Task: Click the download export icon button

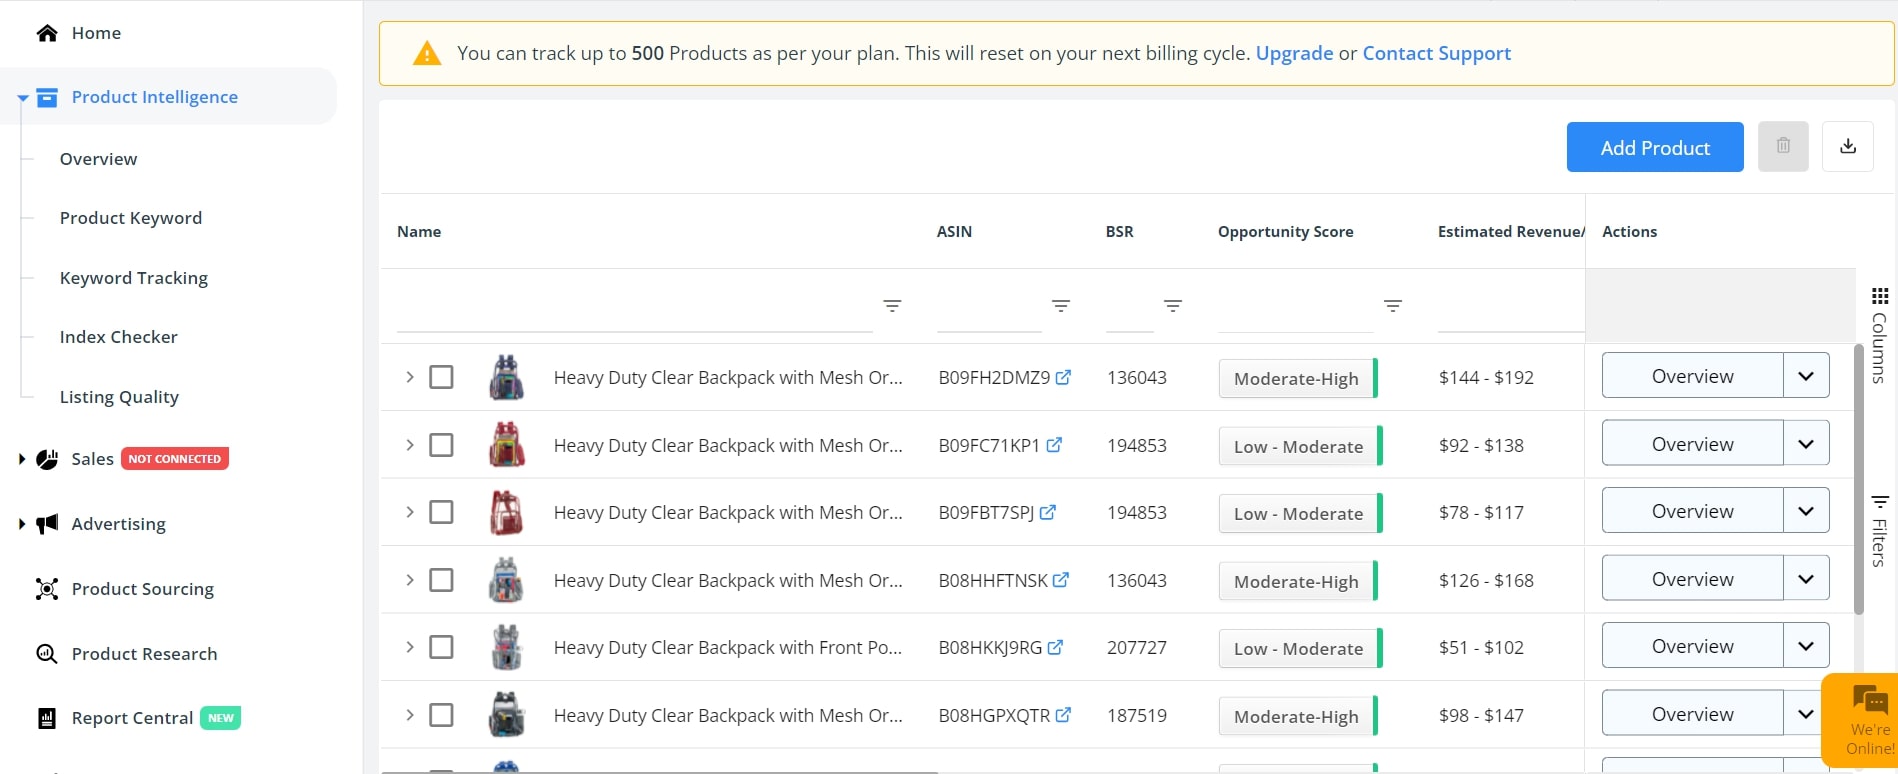Action: coord(1848,146)
